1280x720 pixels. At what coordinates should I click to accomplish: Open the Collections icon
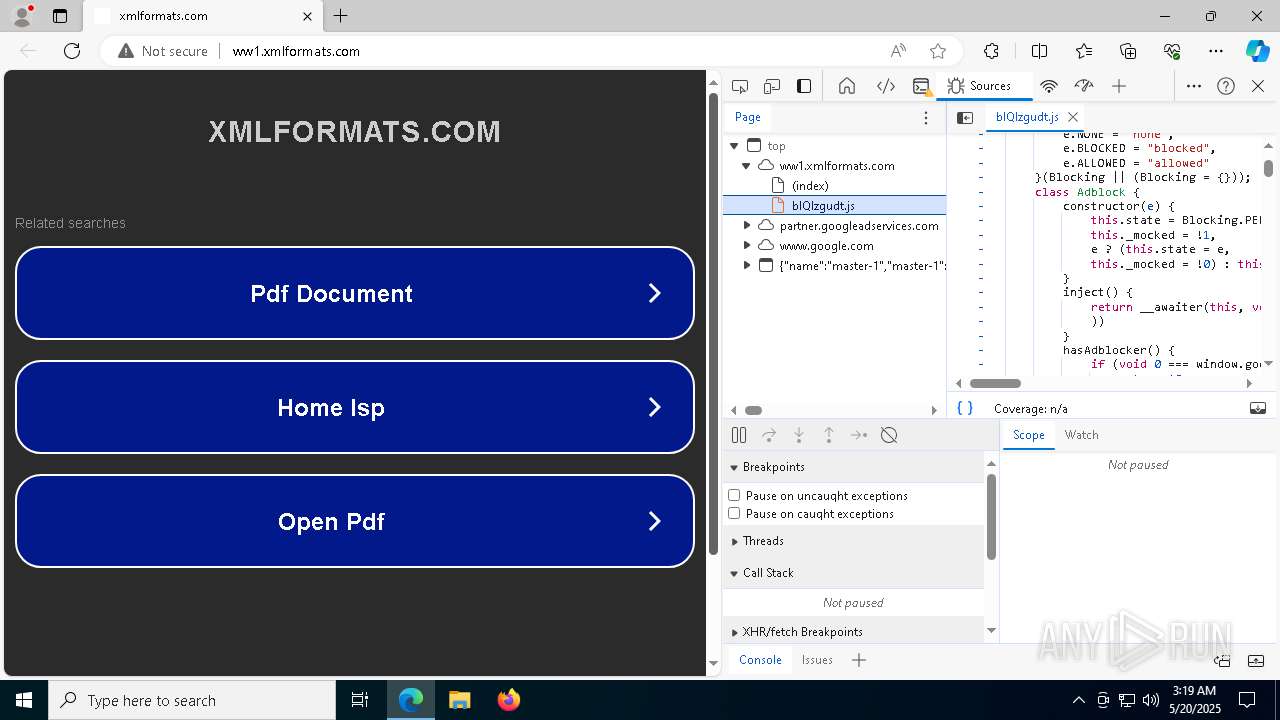(1128, 51)
